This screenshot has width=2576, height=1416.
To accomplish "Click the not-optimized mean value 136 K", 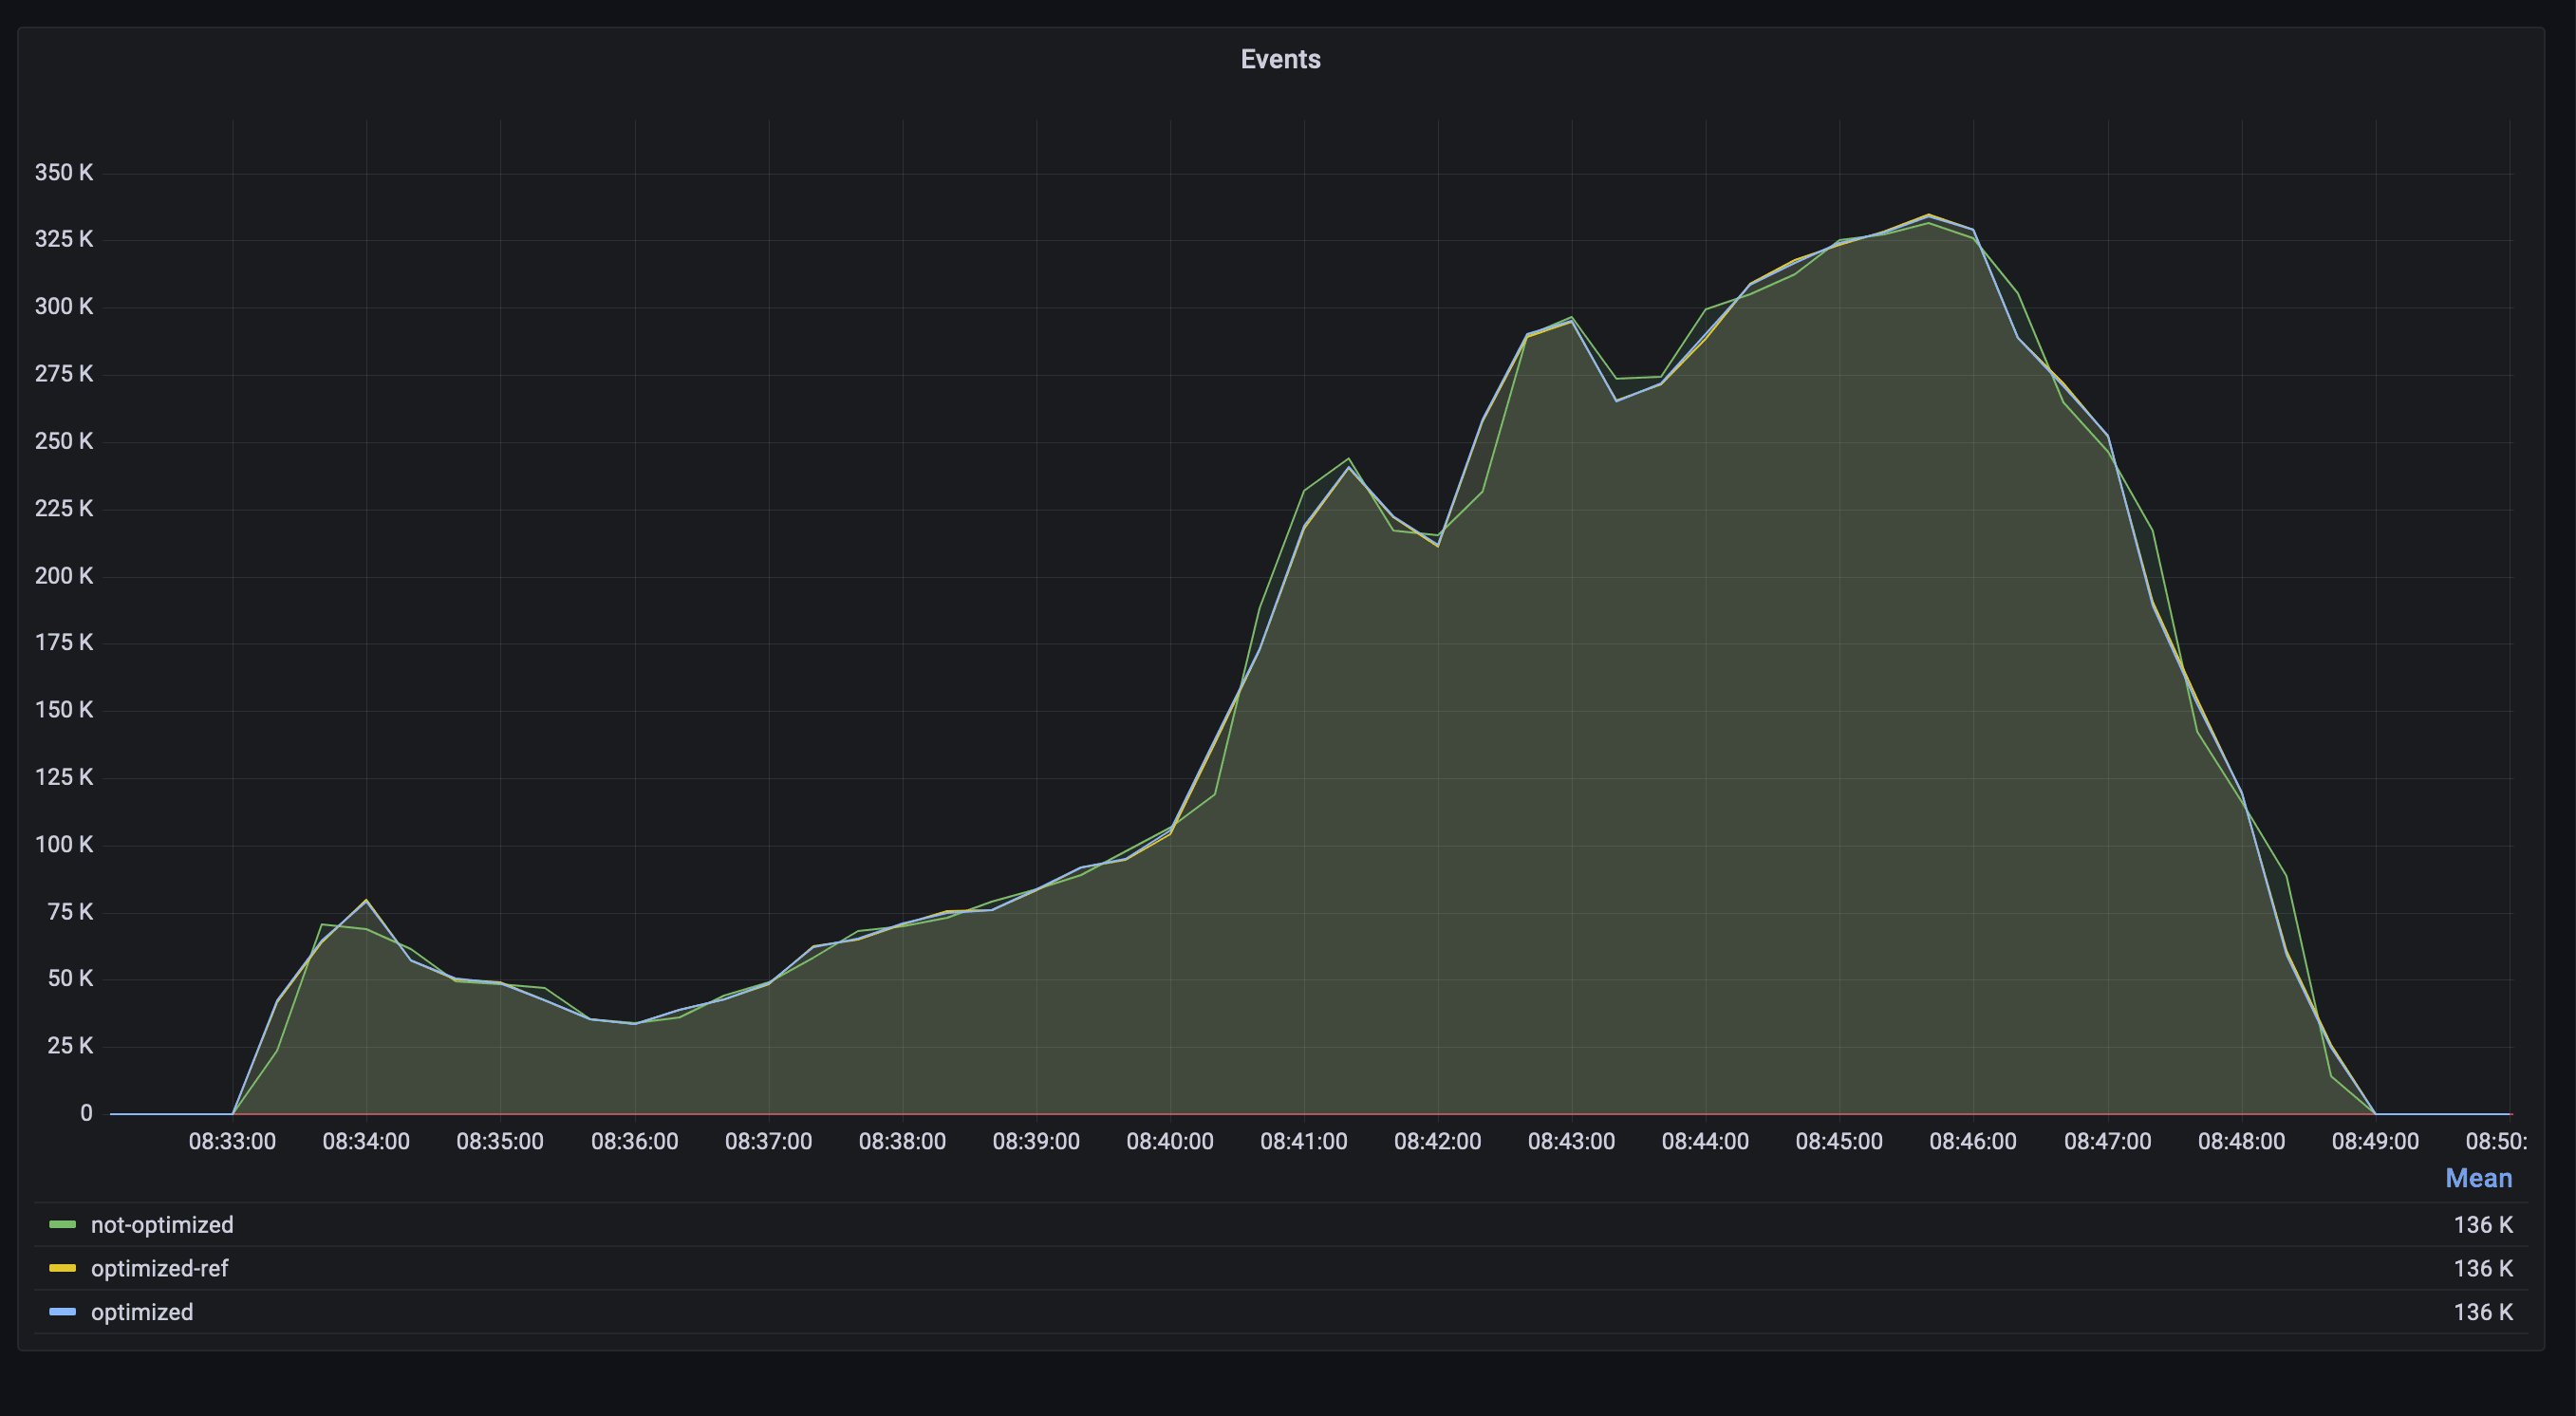I will [2482, 1225].
